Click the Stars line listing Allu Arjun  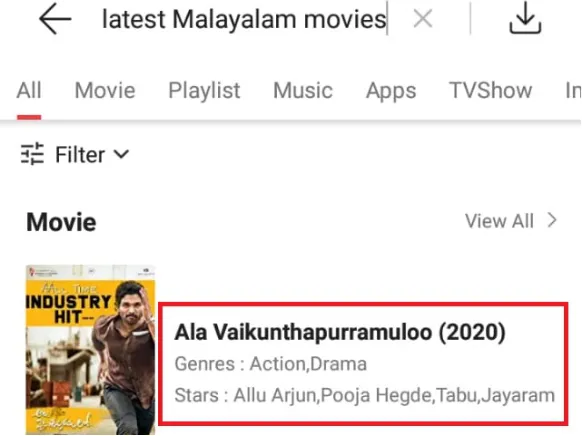click(364, 395)
